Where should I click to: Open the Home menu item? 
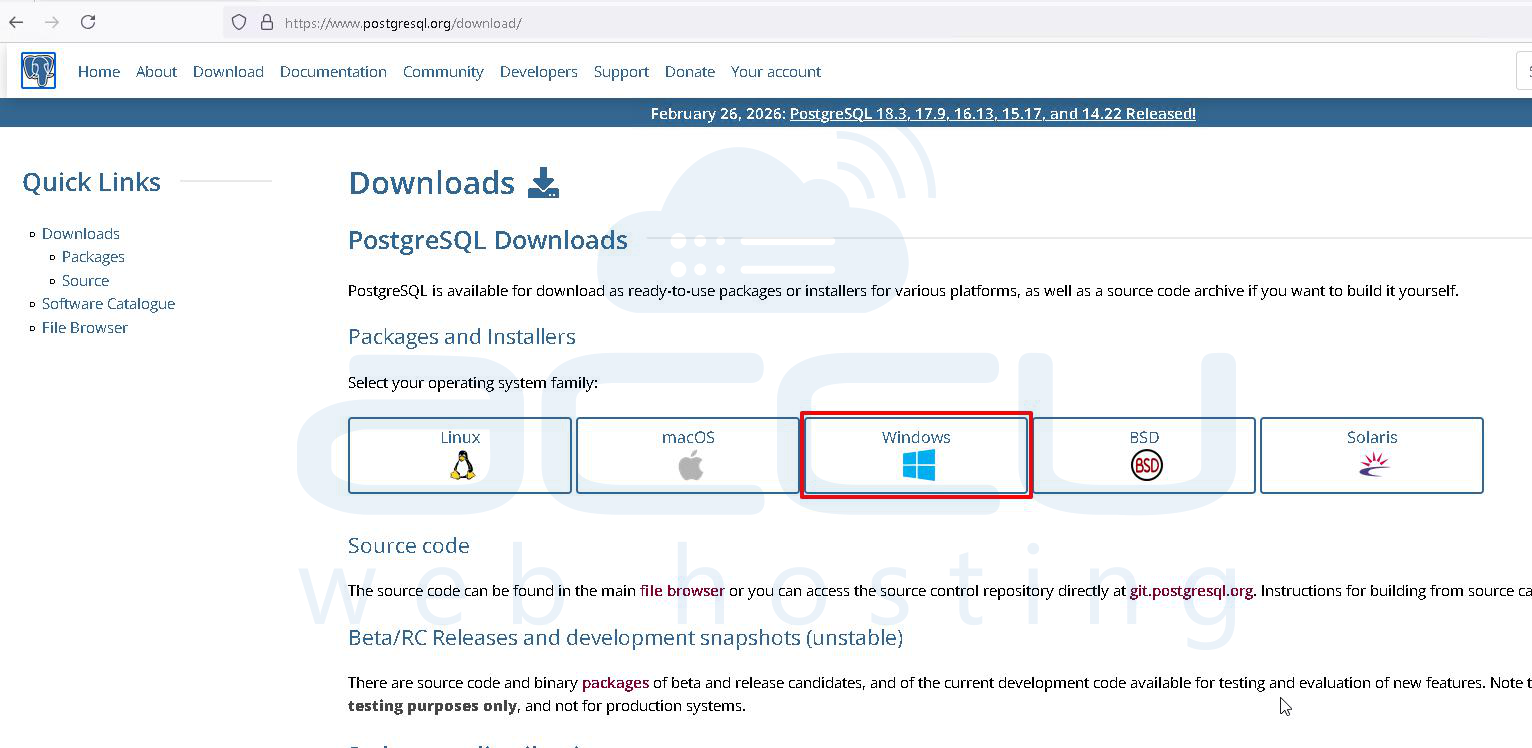coord(99,72)
